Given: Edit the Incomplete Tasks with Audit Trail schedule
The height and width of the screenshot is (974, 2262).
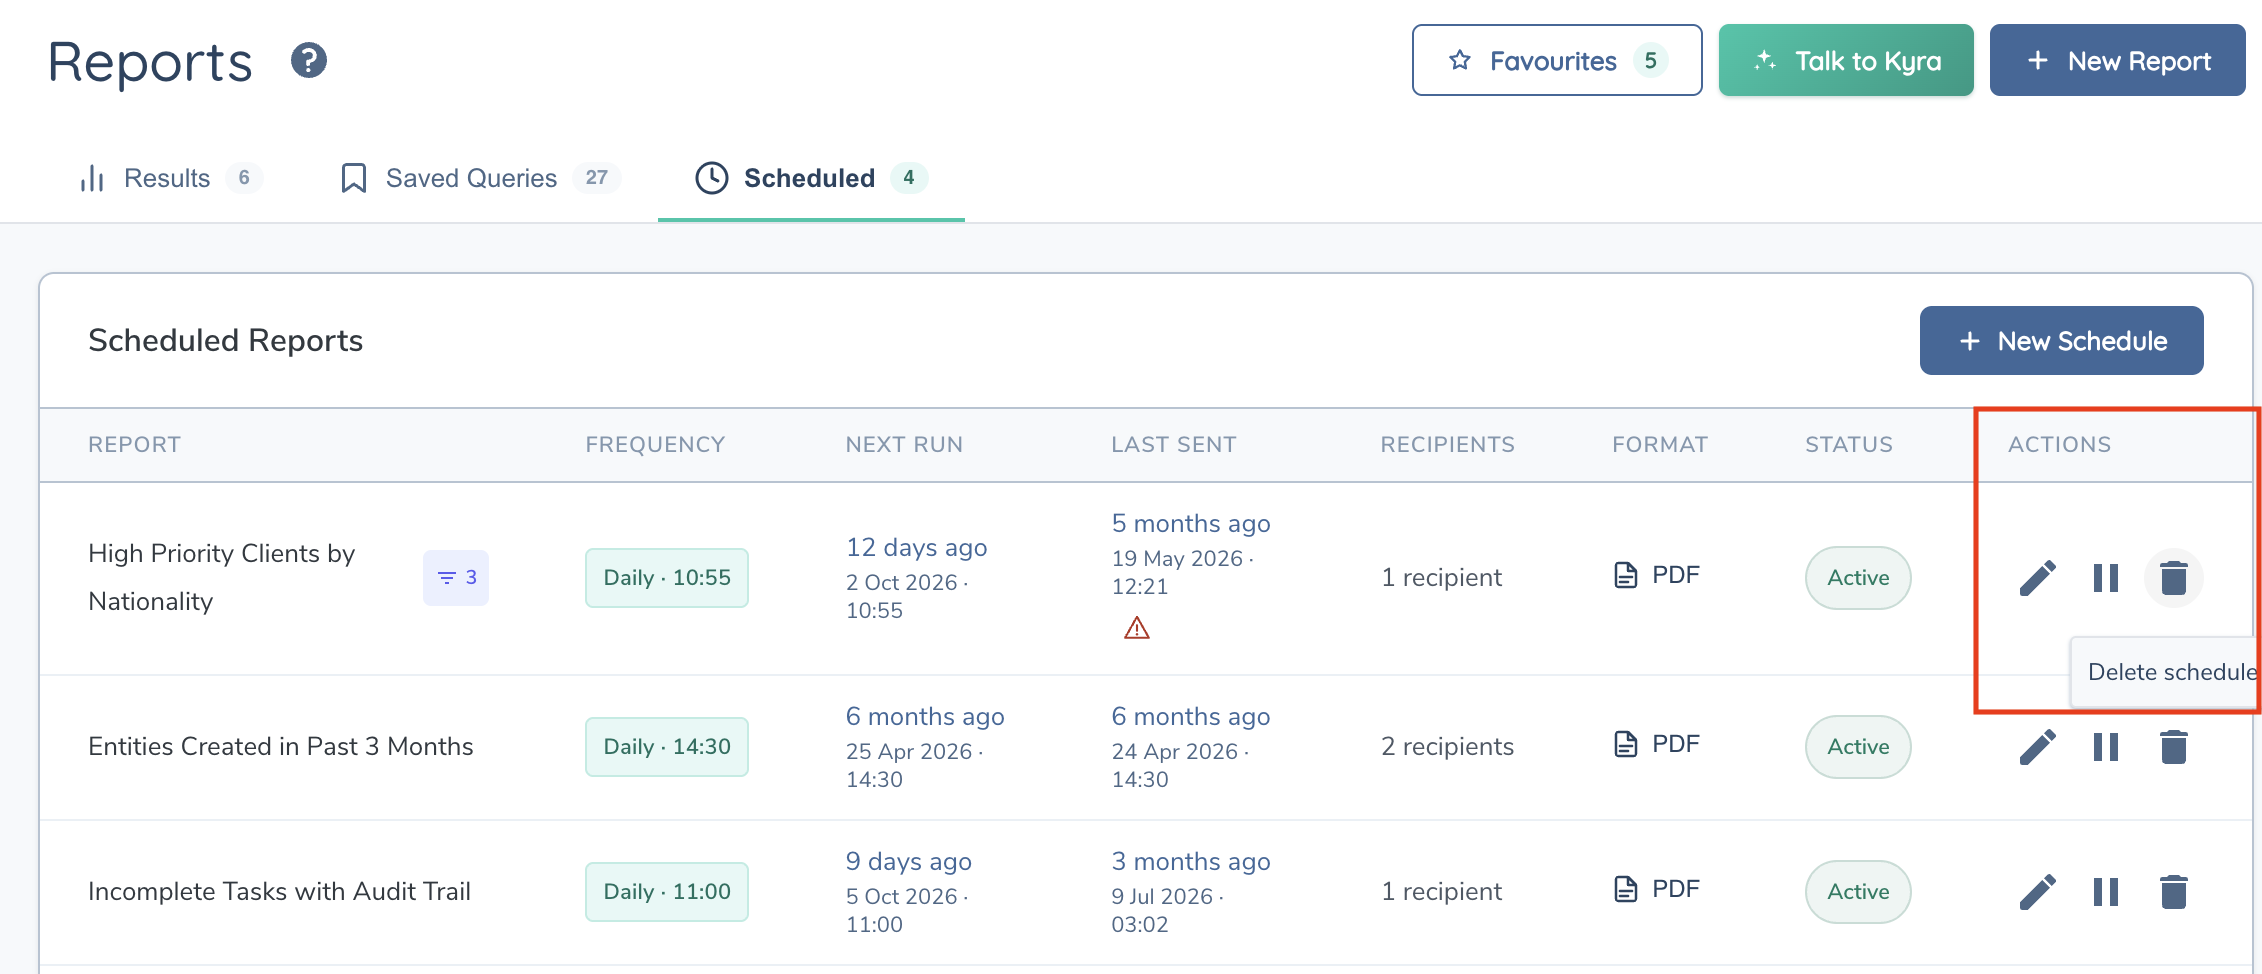Looking at the screenshot, I should (2037, 892).
